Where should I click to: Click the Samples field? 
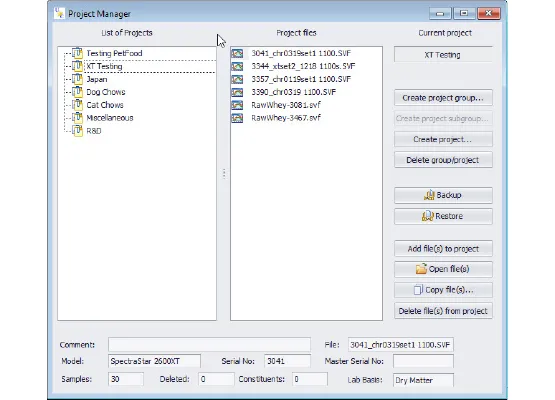126,379
